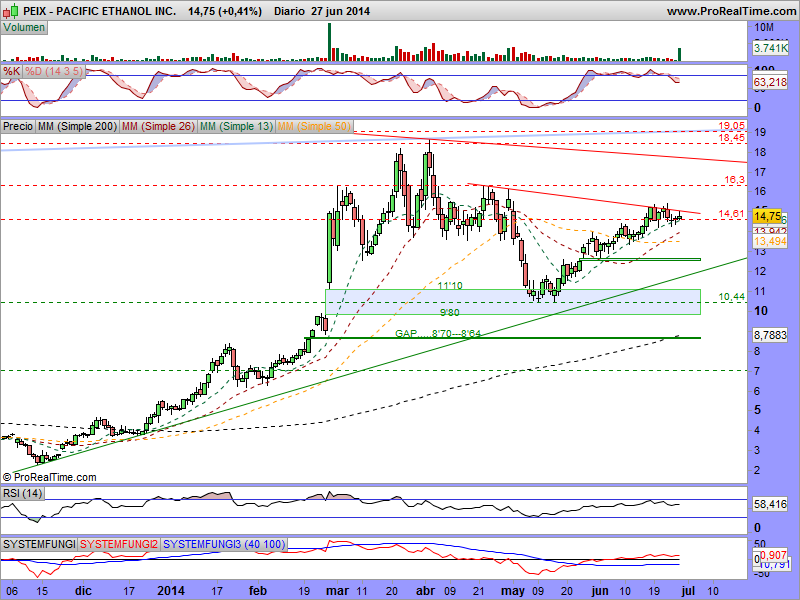Click the MM (Simple 13) label
Image resolution: width=800 pixels, height=600 pixels.
[x=236, y=126]
